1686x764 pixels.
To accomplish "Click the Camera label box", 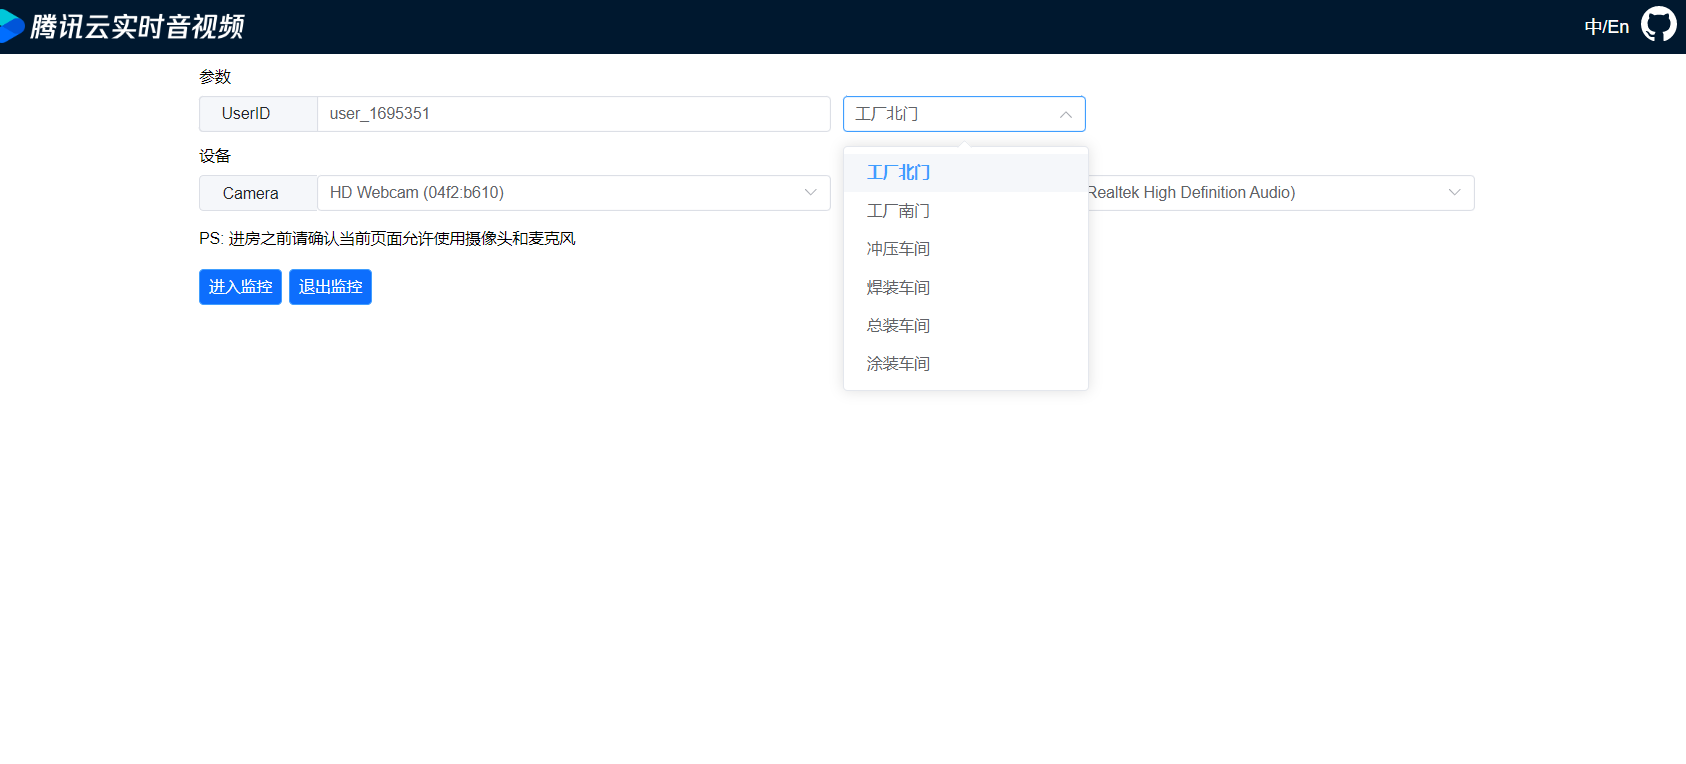I will click(258, 193).
